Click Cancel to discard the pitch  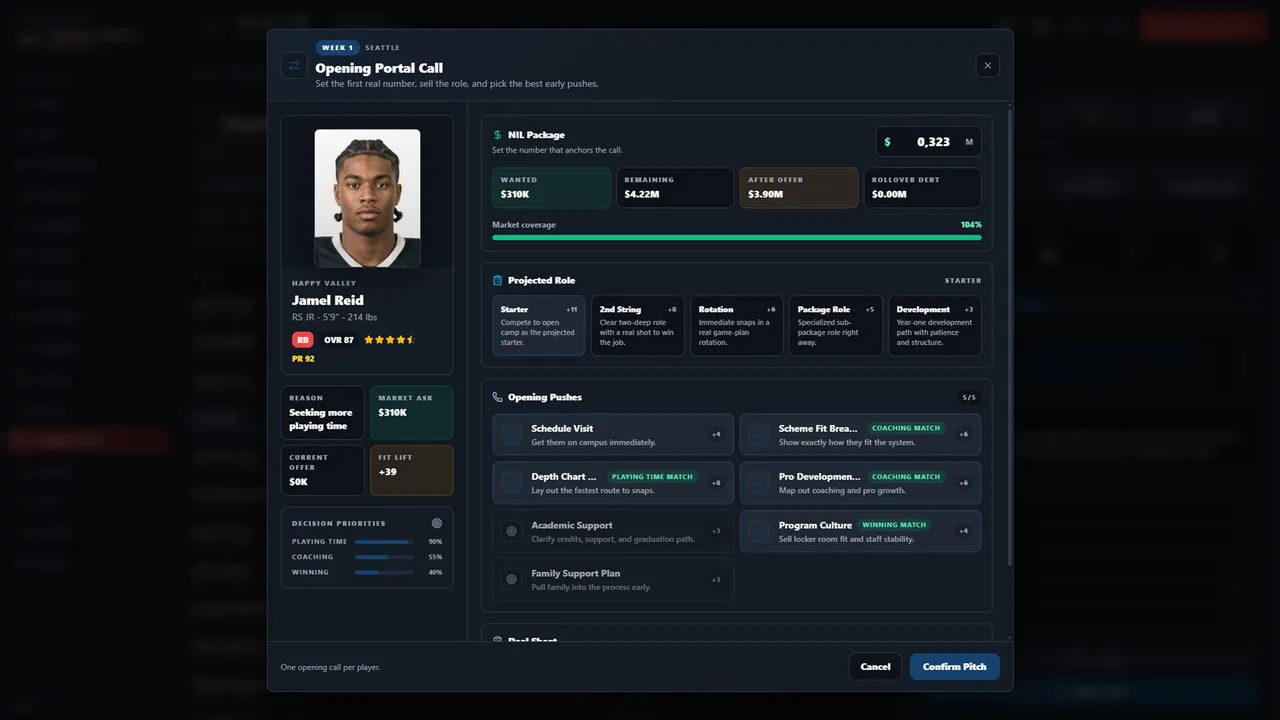tap(875, 667)
